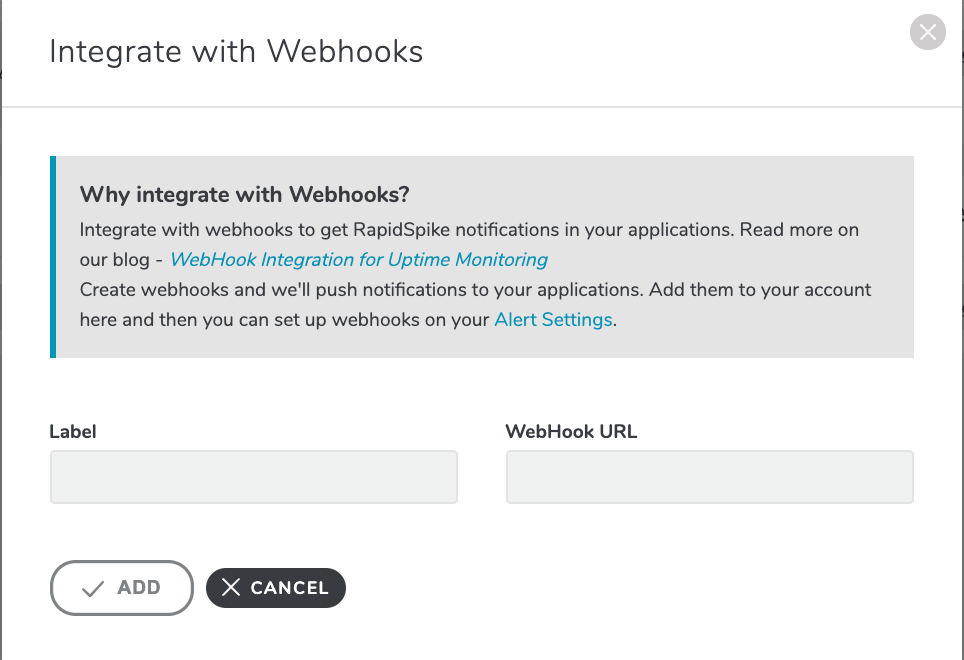
Task: Click "Read more on" text in info box
Action: coord(799,230)
